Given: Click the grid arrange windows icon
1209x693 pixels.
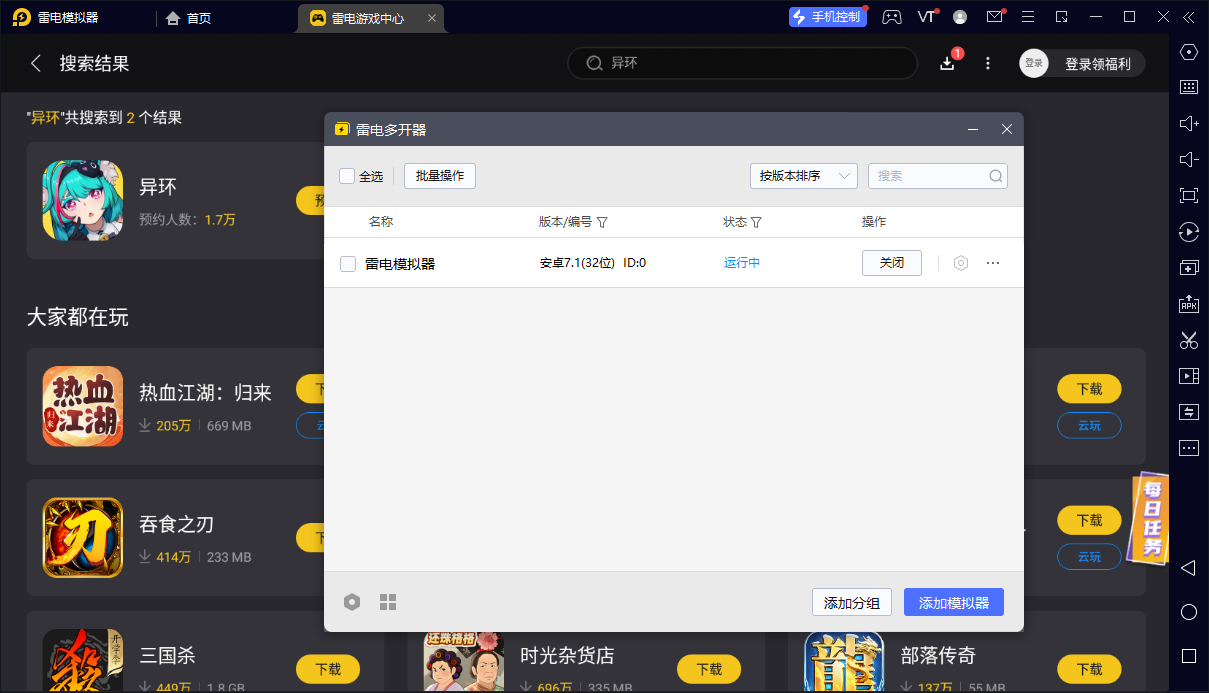Looking at the screenshot, I should pyautogui.click(x=388, y=602).
